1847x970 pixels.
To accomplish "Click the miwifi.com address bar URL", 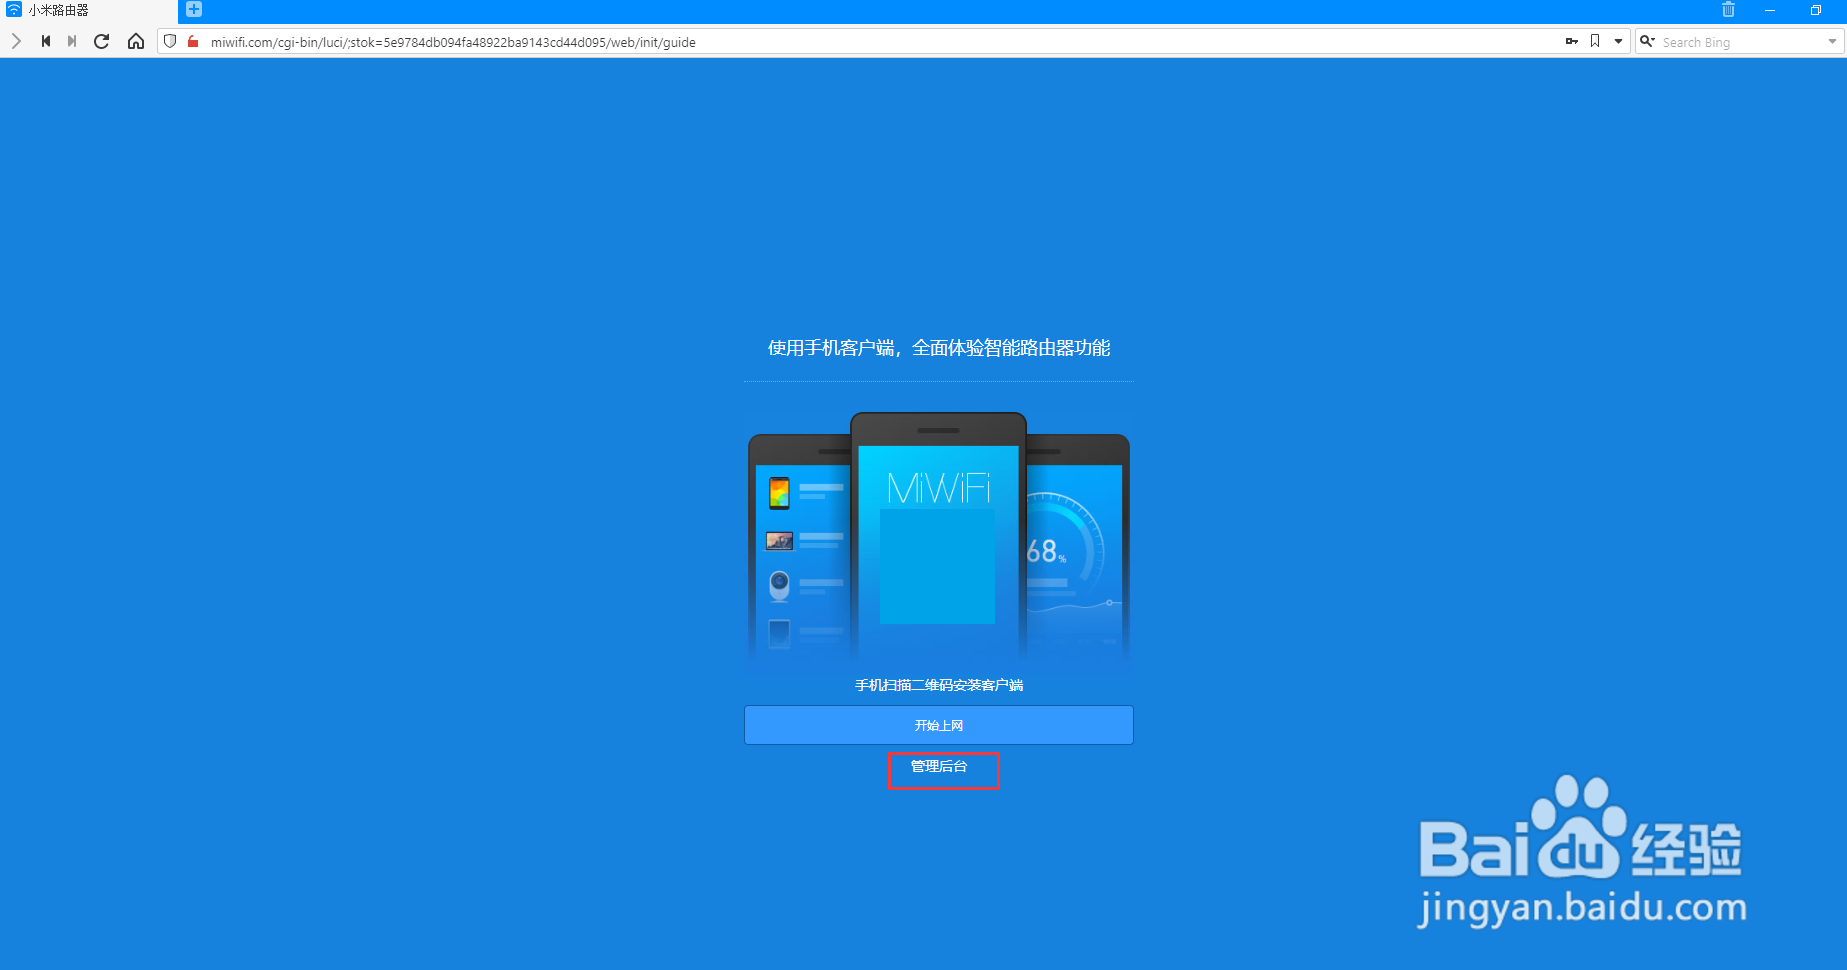I will pos(453,42).
